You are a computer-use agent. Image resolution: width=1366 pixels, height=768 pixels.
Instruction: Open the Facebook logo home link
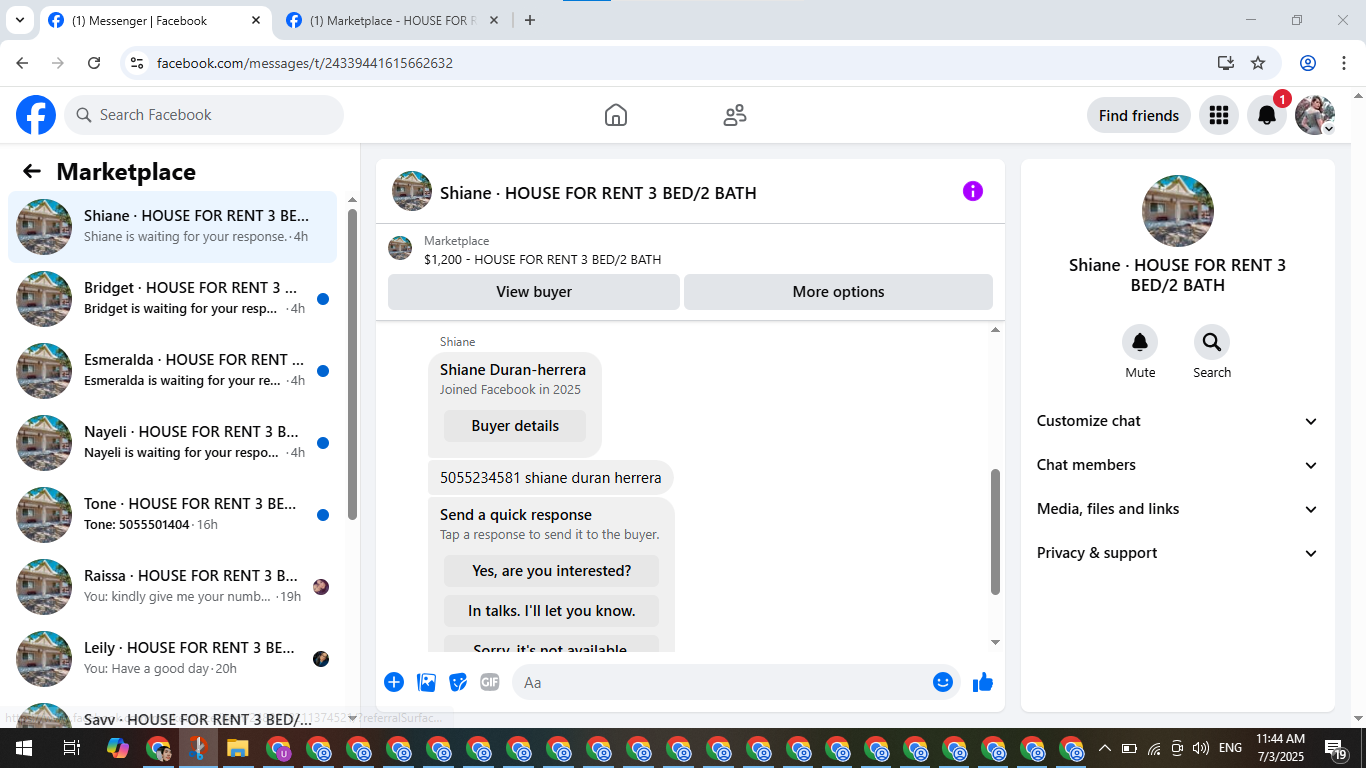pyautogui.click(x=36, y=115)
